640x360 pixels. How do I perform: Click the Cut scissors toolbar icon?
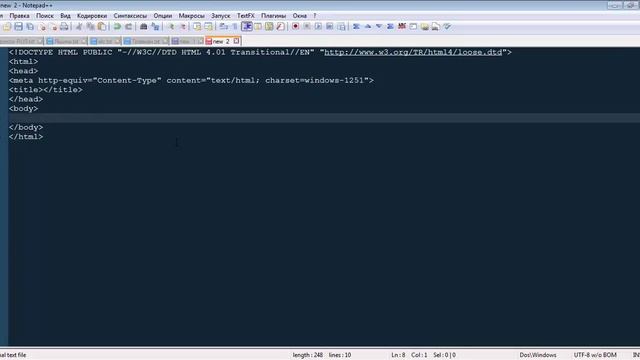pyautogui.click(x=79, y=27)
